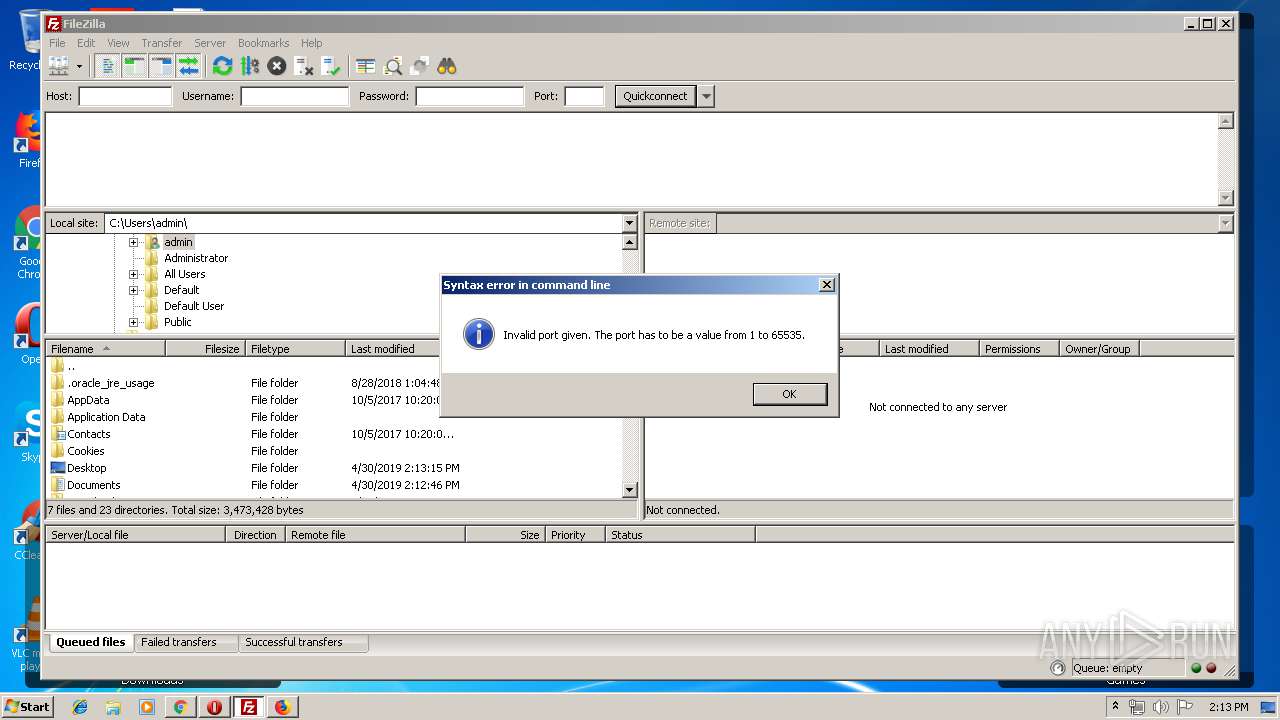Expand the Default tree node

pyautogui.click(x=133, y=290)
